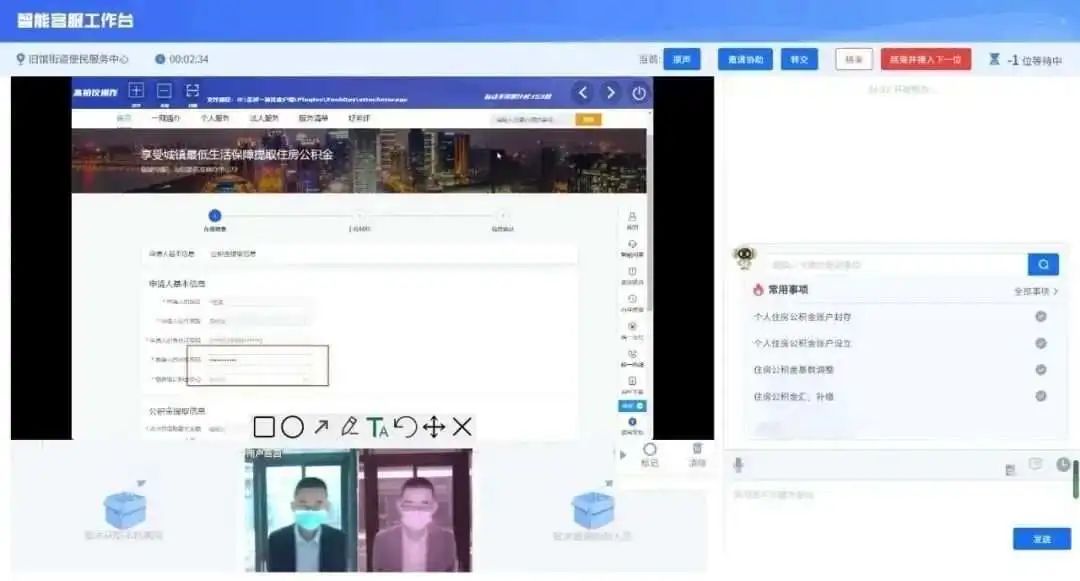Click the first step circle of the progress indicator
Image resolution: width=1080 pixels, height=581 pixels.
pos(215,215)
